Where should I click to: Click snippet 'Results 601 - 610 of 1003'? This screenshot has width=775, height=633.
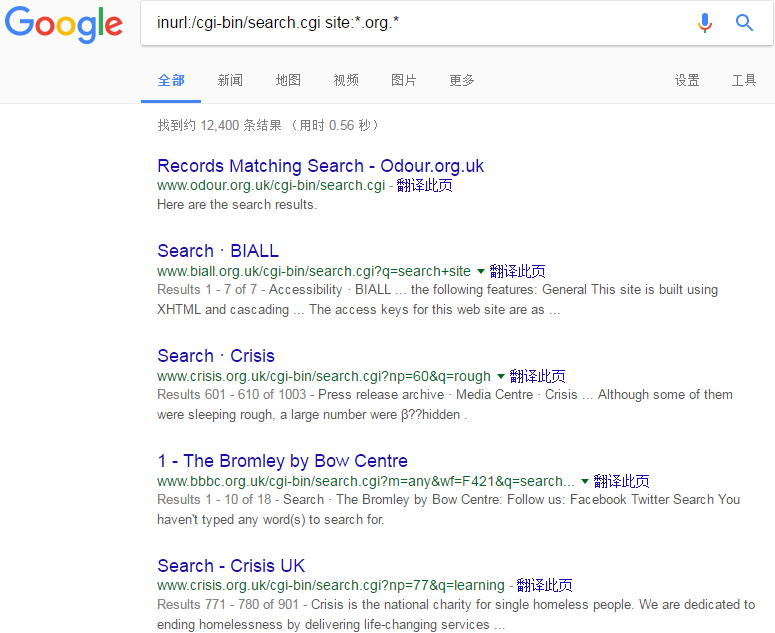click(x=232, y=395)
